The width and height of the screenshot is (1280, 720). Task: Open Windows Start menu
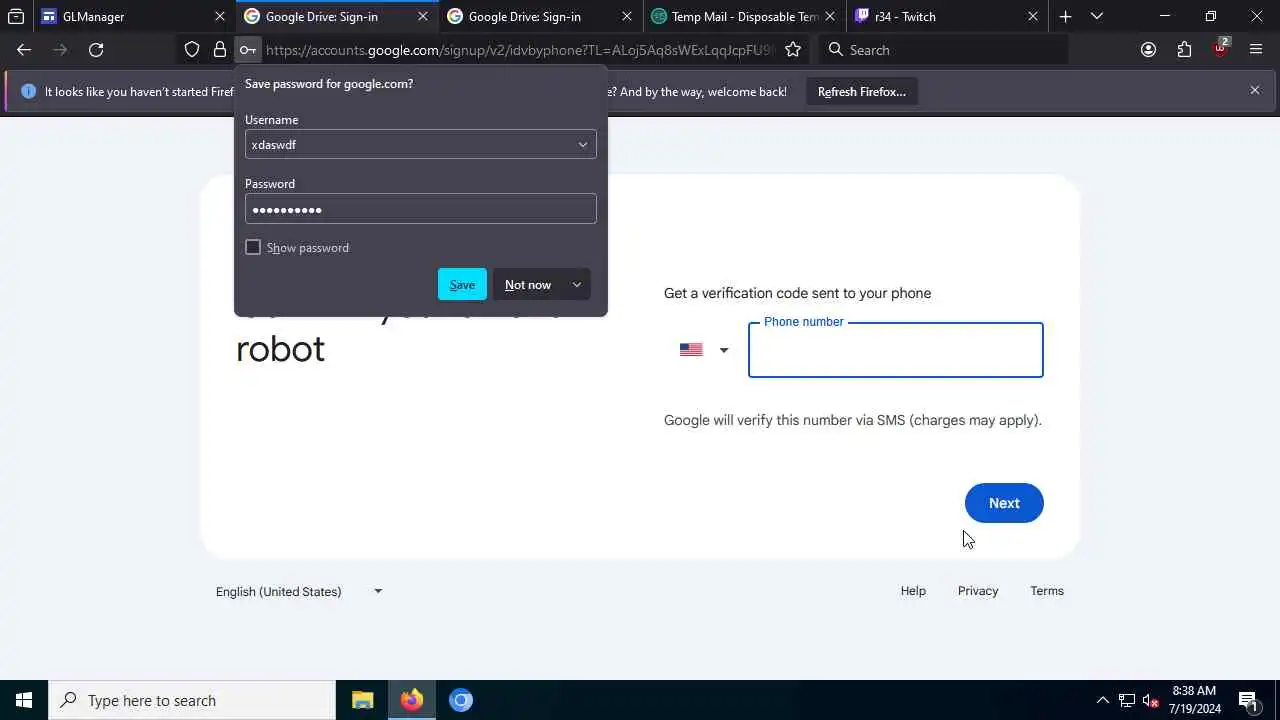(x=24, y=700)
